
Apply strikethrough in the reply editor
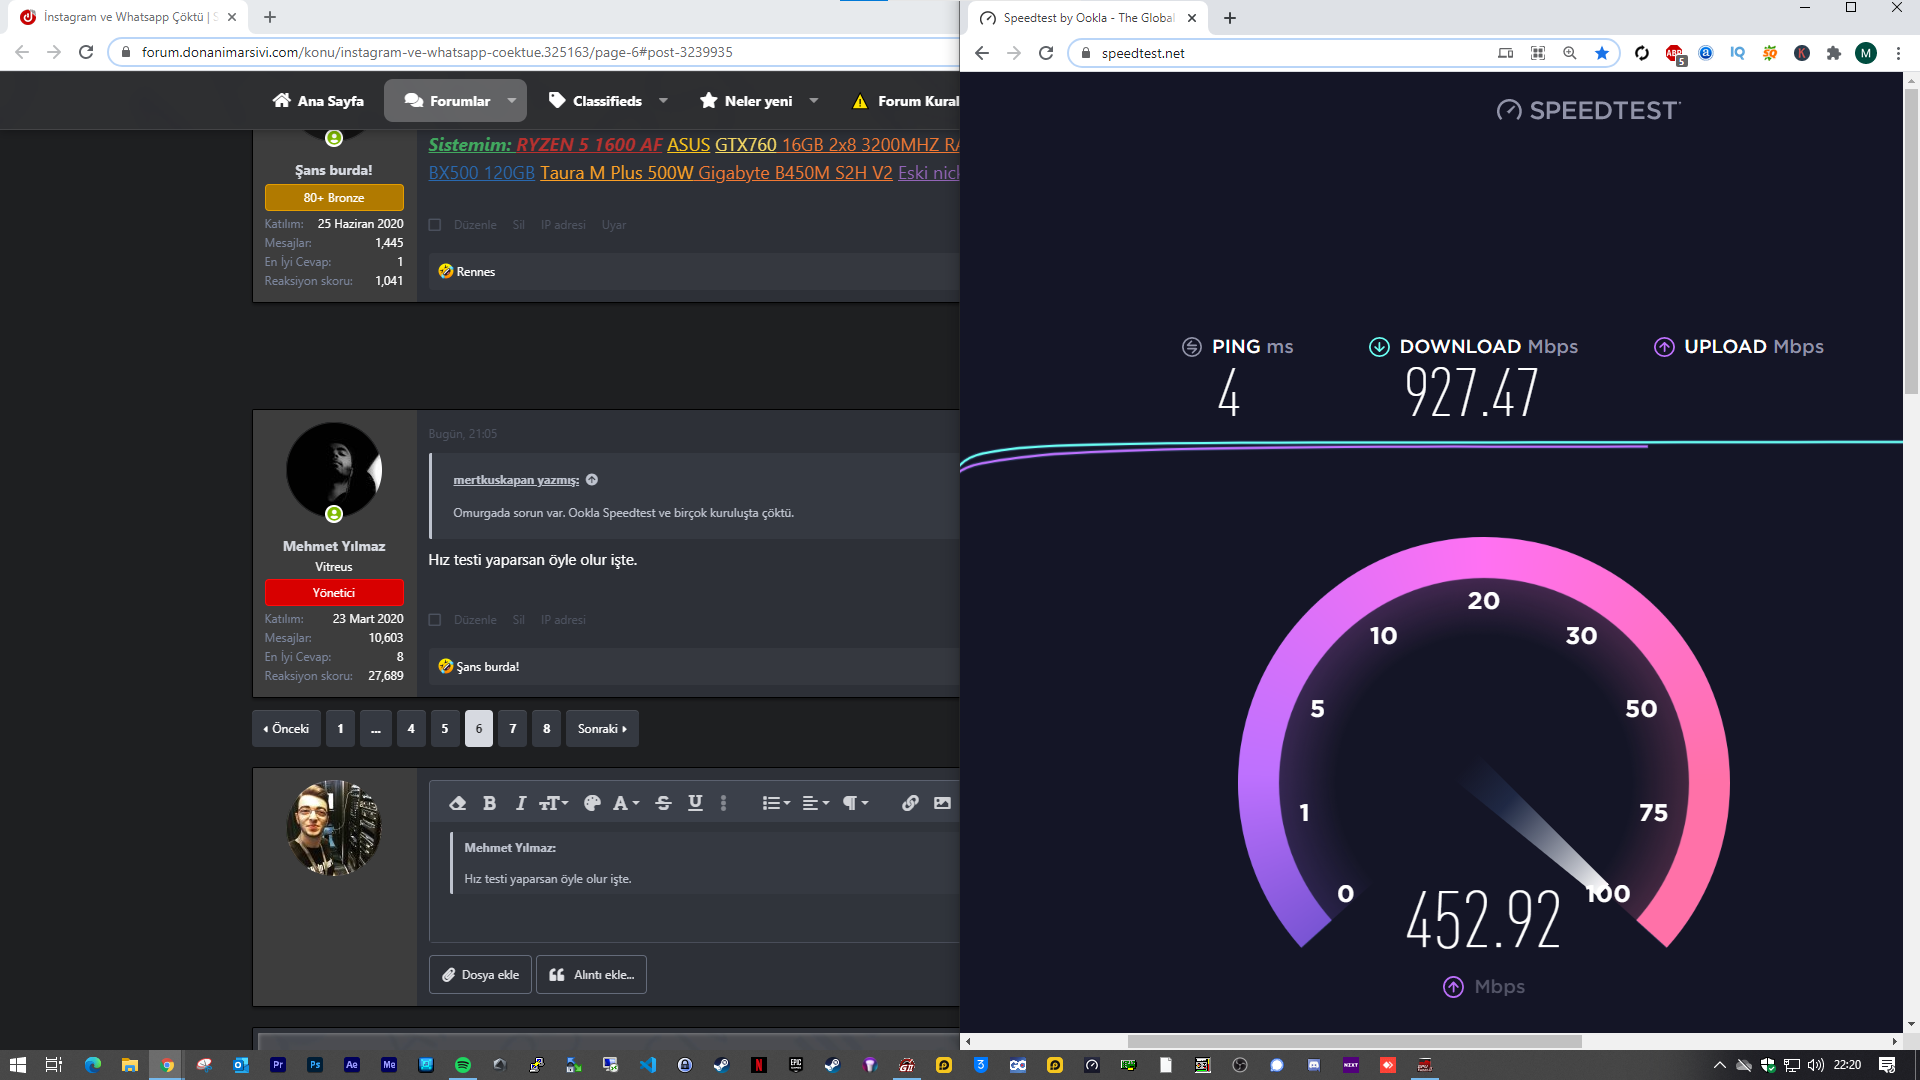[x=663, y=803]
